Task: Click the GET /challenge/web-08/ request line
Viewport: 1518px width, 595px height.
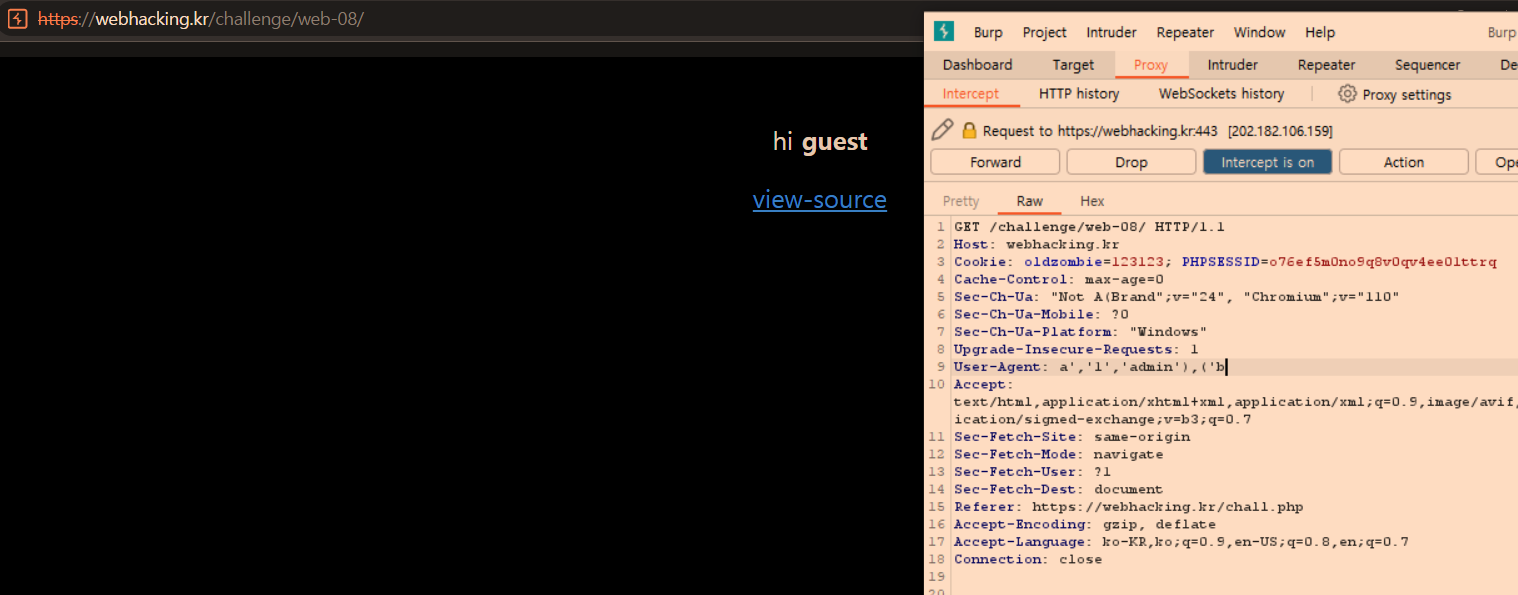Action: click(1089, 227)
